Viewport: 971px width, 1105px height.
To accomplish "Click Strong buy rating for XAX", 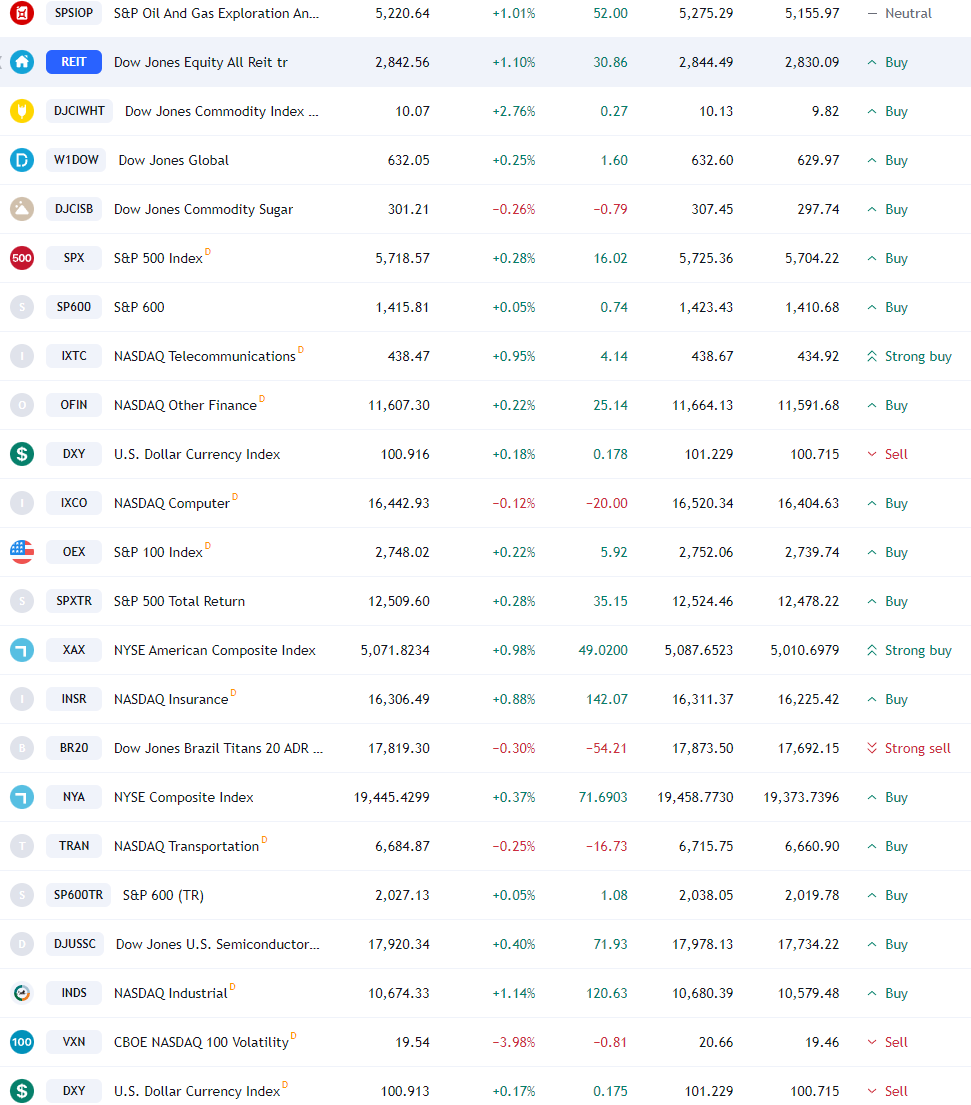I will tap(909, 650).
